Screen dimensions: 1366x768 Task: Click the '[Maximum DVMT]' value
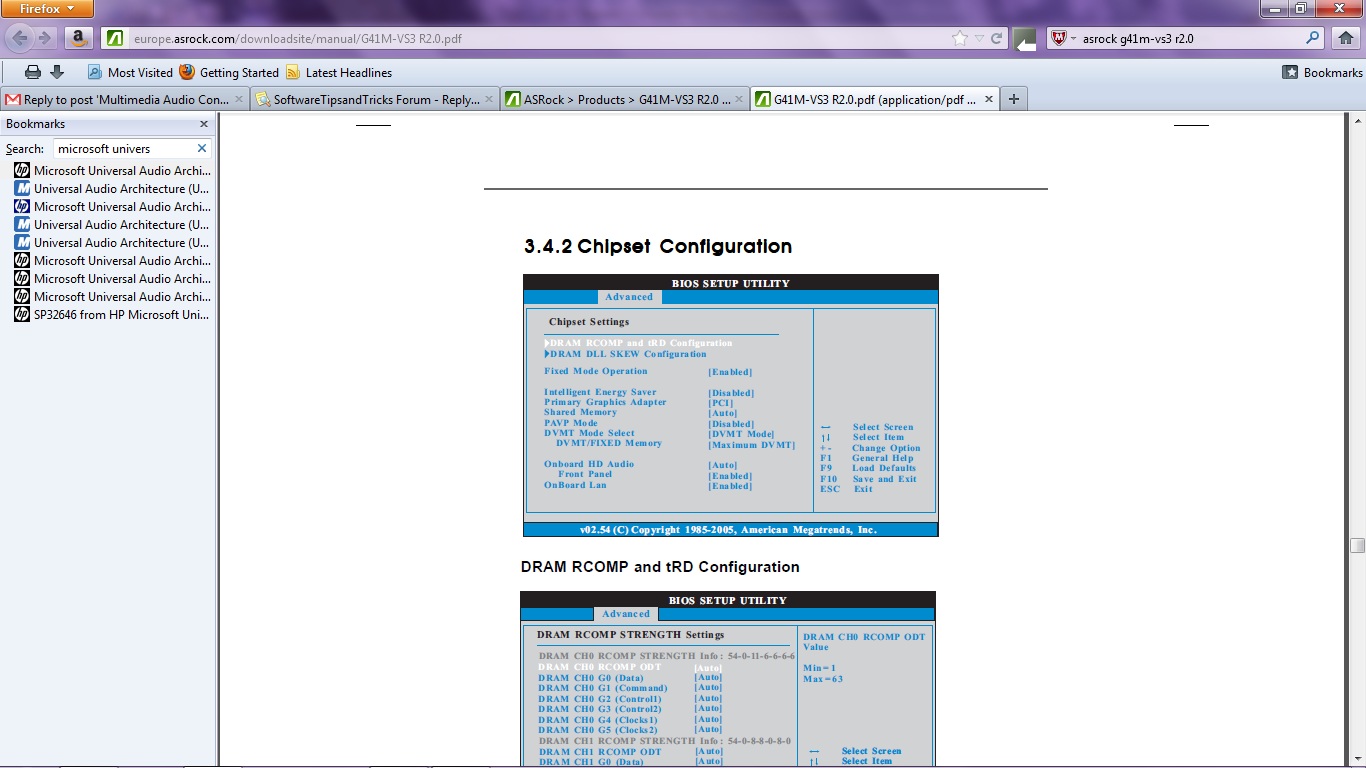(x=751, y=444)
